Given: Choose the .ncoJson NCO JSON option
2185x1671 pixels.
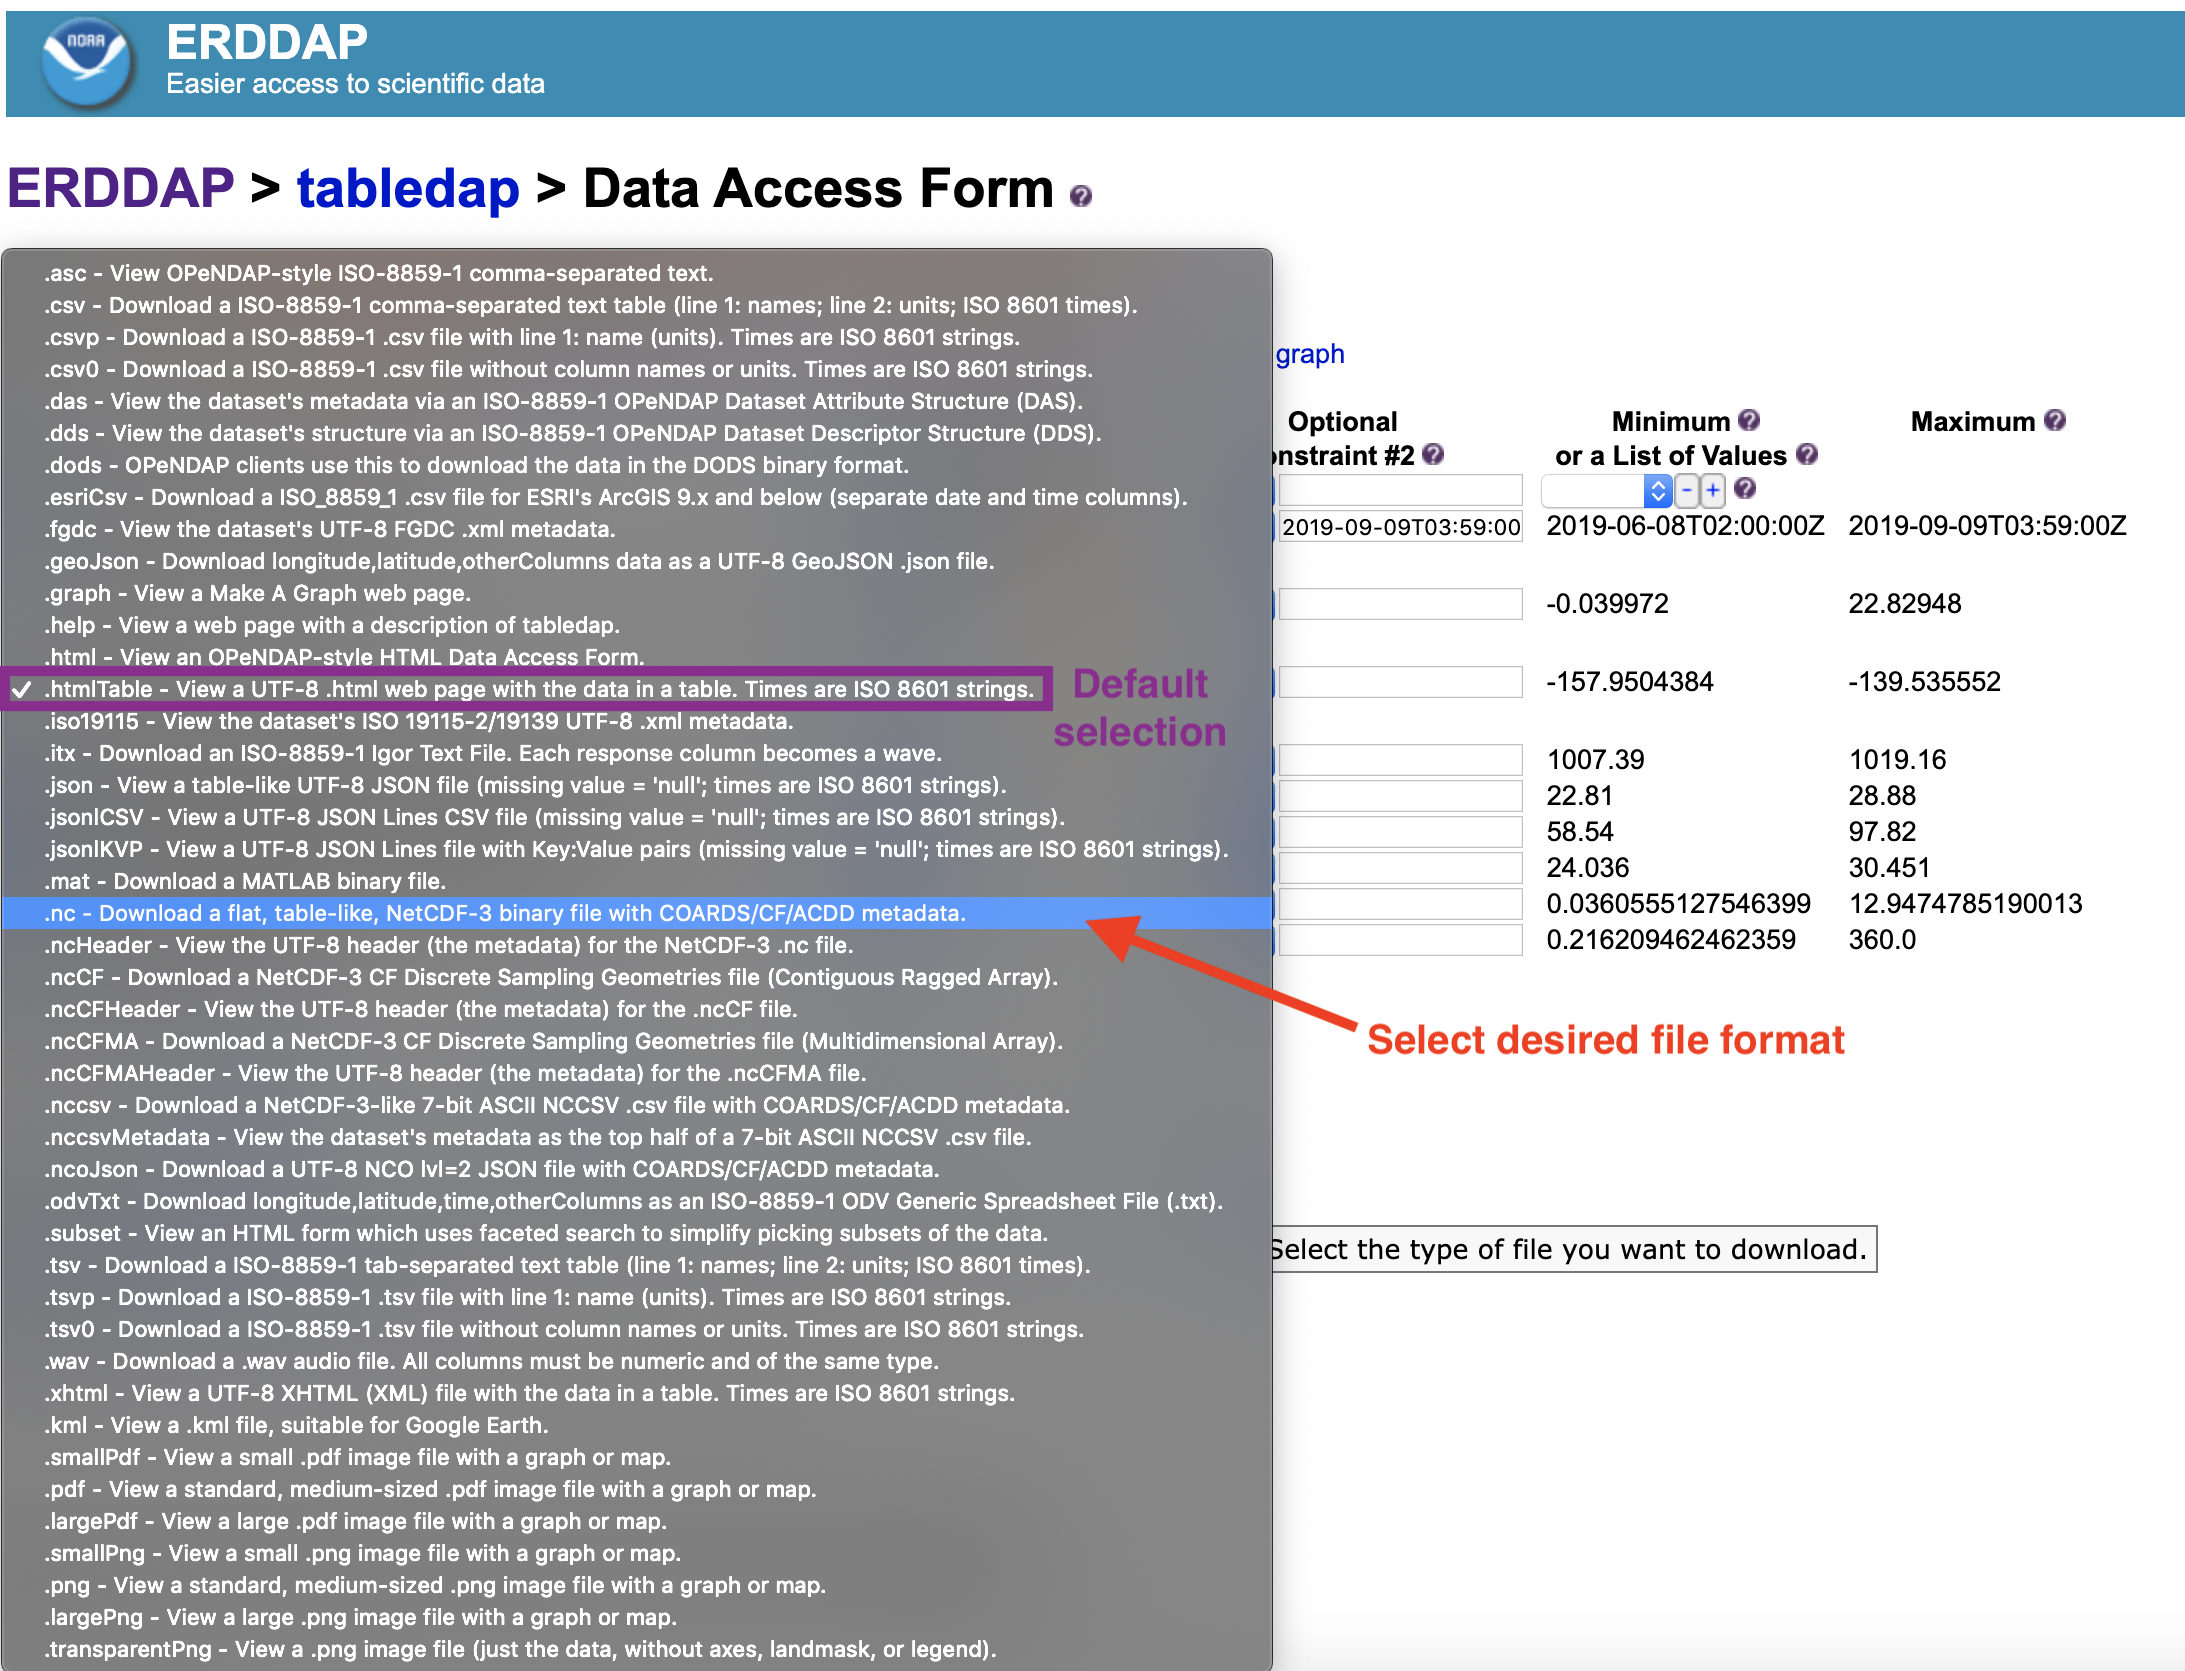Looking at the screenshot, I should pos(636,1169).
